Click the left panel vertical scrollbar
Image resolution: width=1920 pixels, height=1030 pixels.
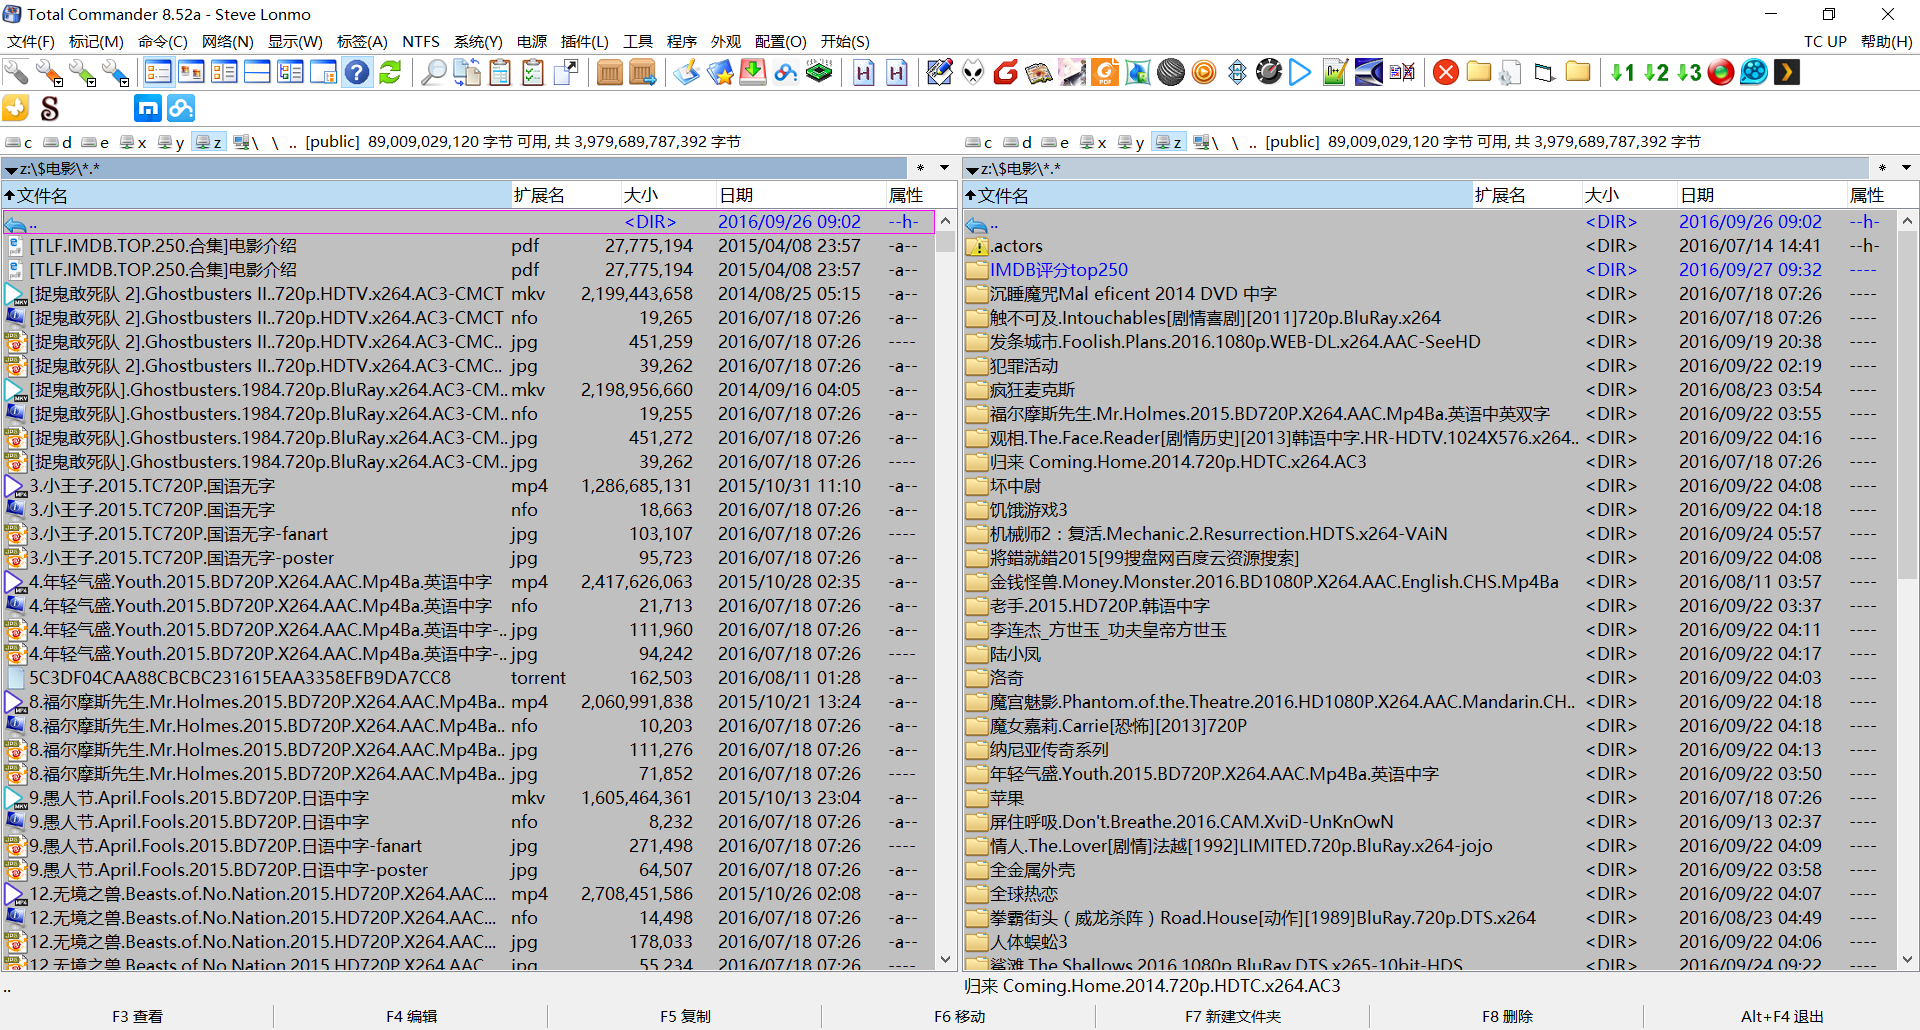946,590
